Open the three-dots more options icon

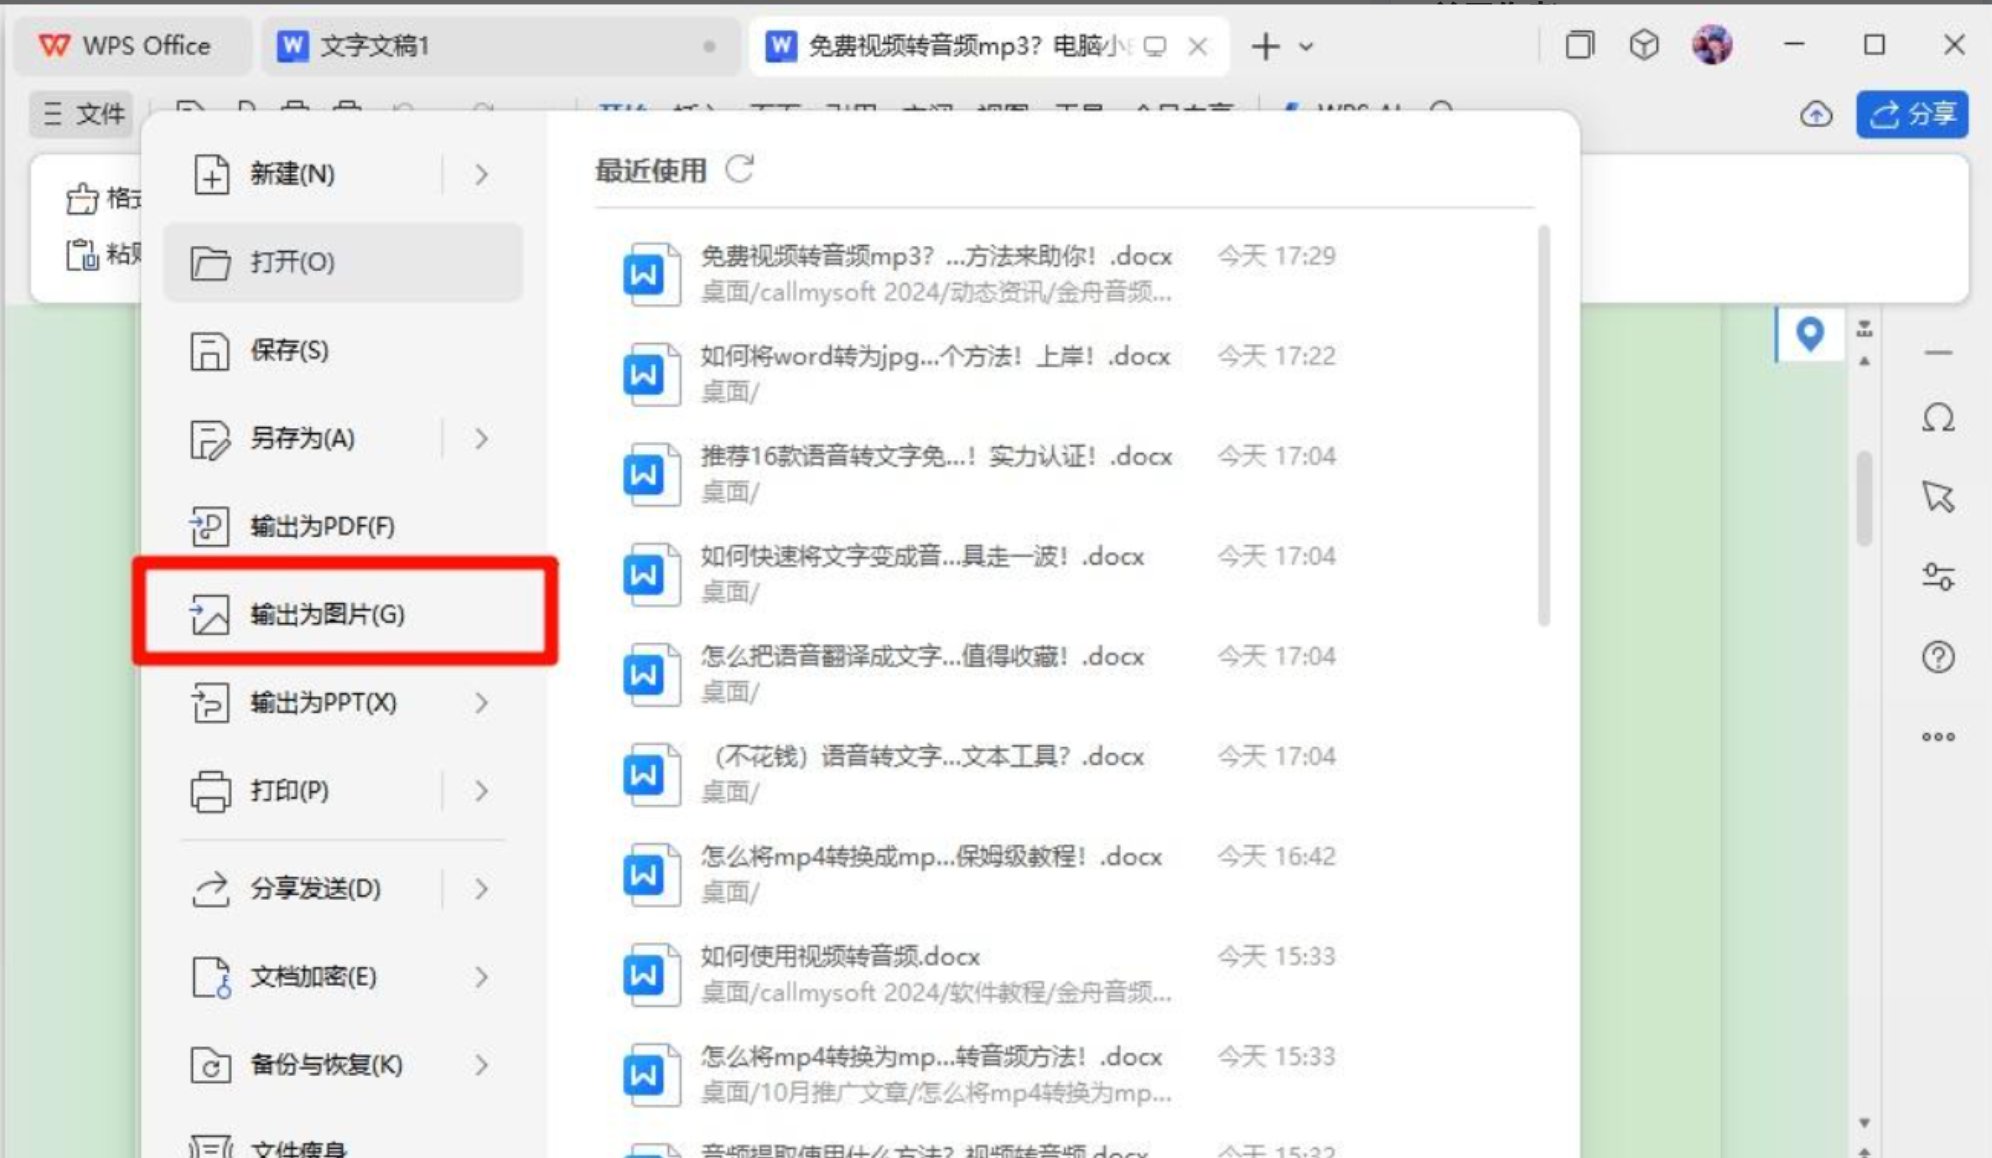(x=1937, y=737)
